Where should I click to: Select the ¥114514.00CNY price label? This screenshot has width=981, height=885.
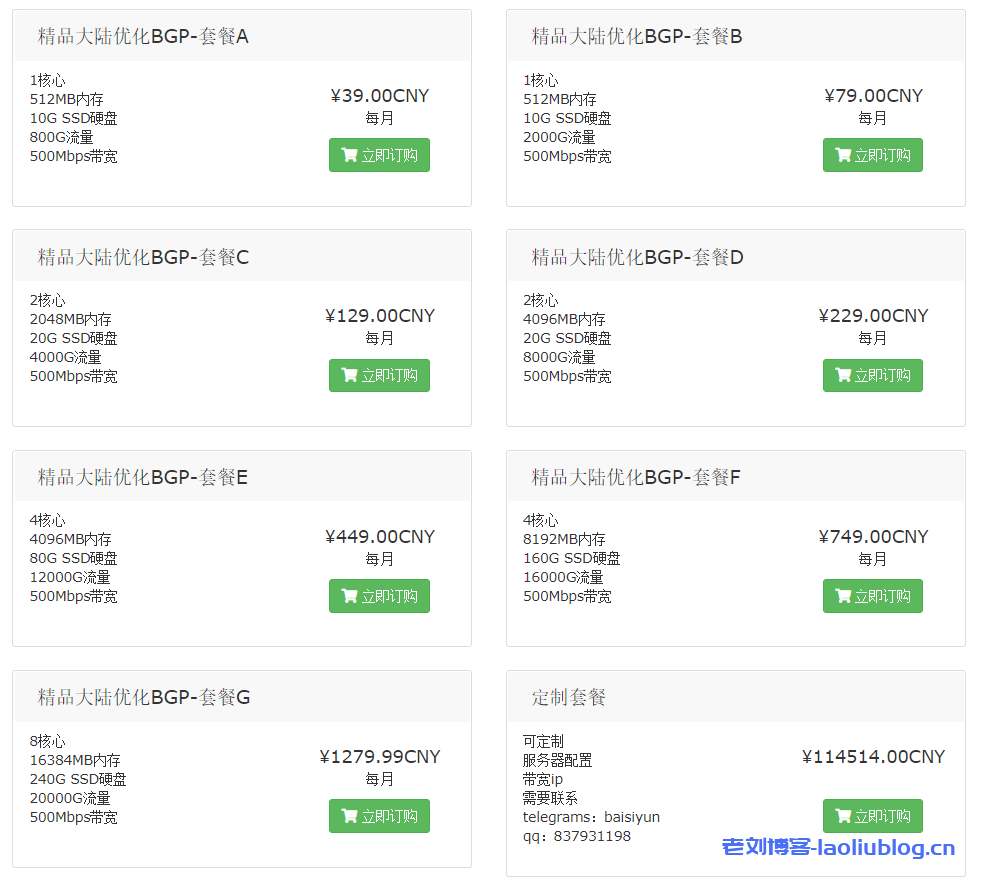click(873, 757)
